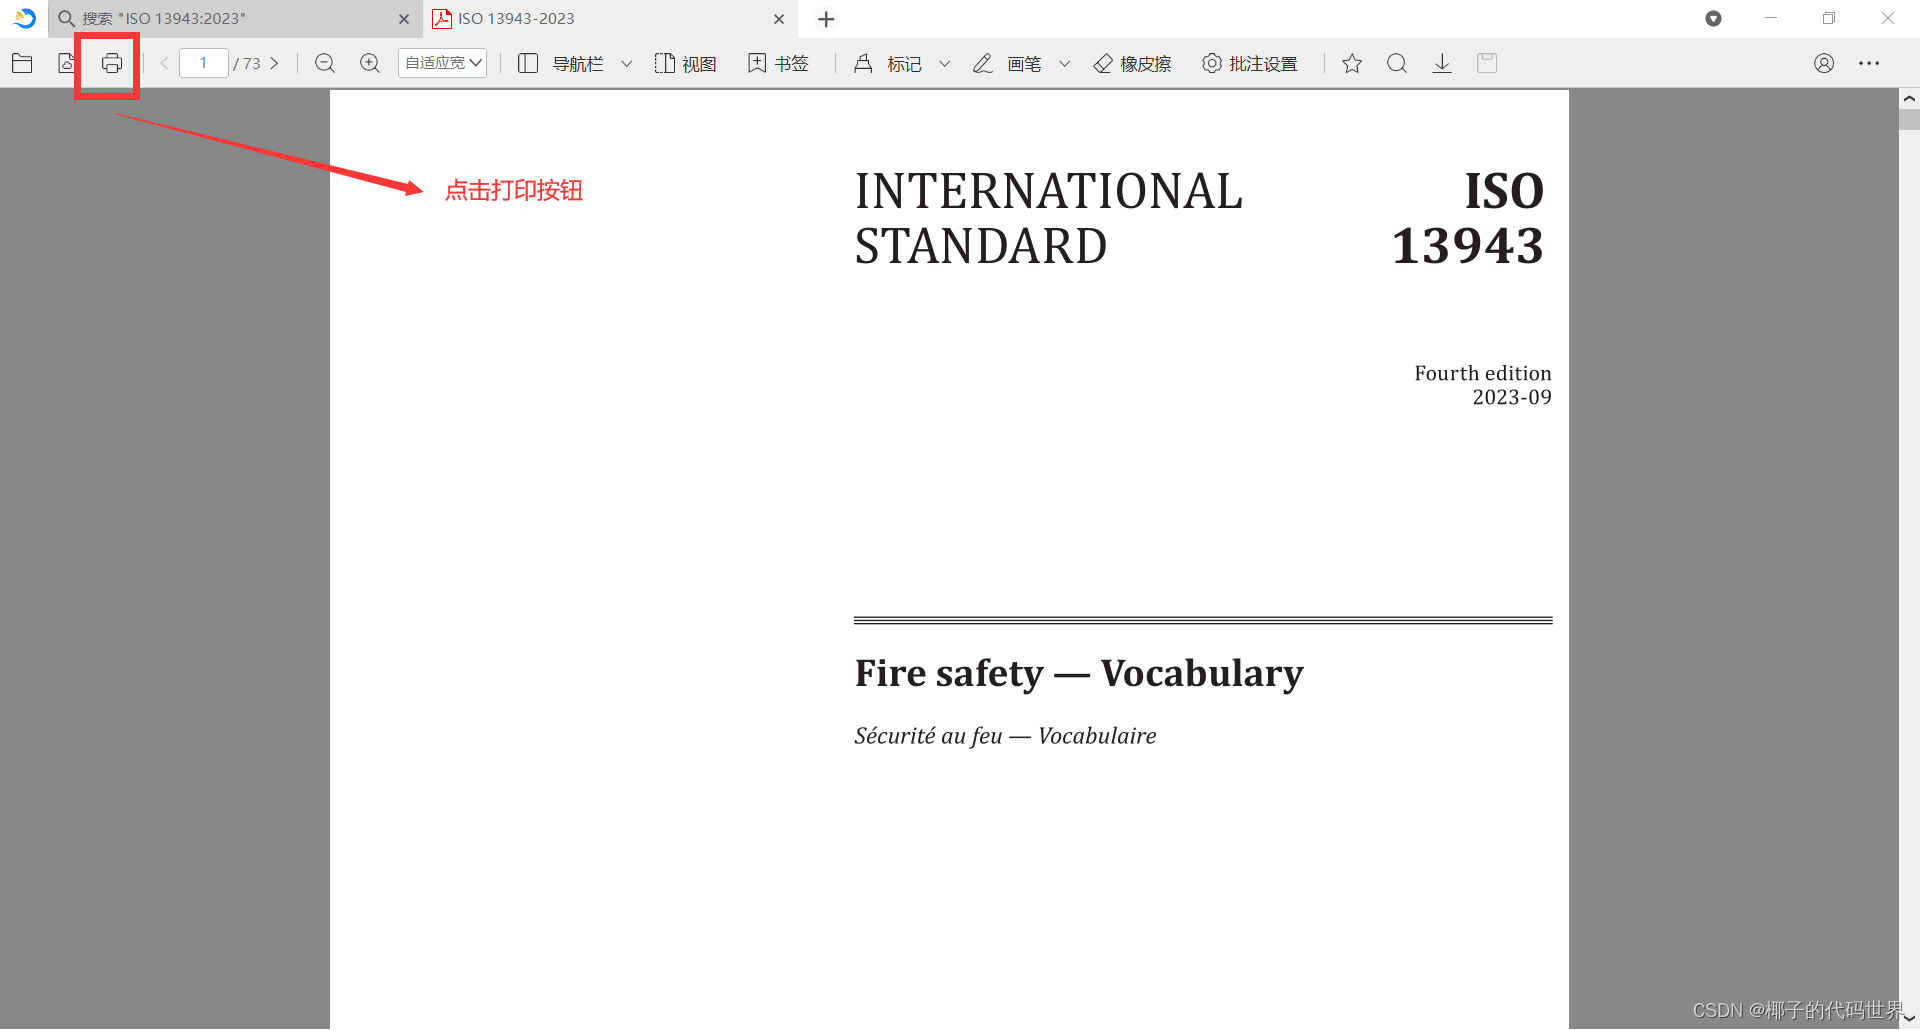Open the three-dot more menu

pos(1869,63)
